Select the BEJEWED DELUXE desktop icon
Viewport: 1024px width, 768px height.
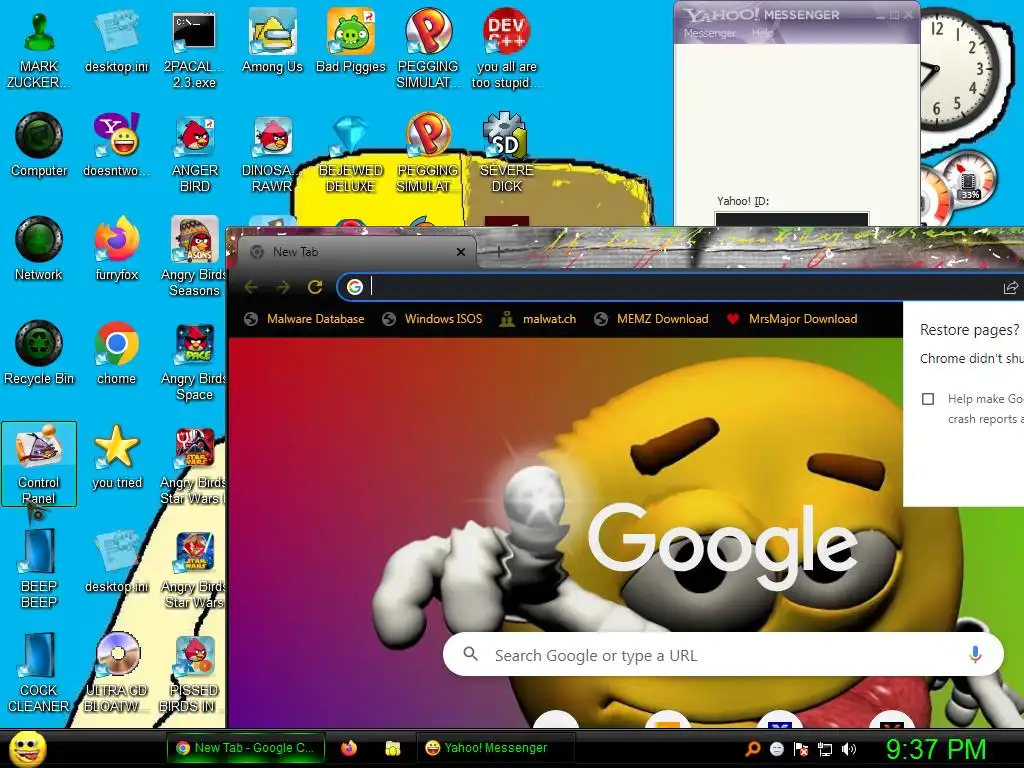tap(351, 154)
